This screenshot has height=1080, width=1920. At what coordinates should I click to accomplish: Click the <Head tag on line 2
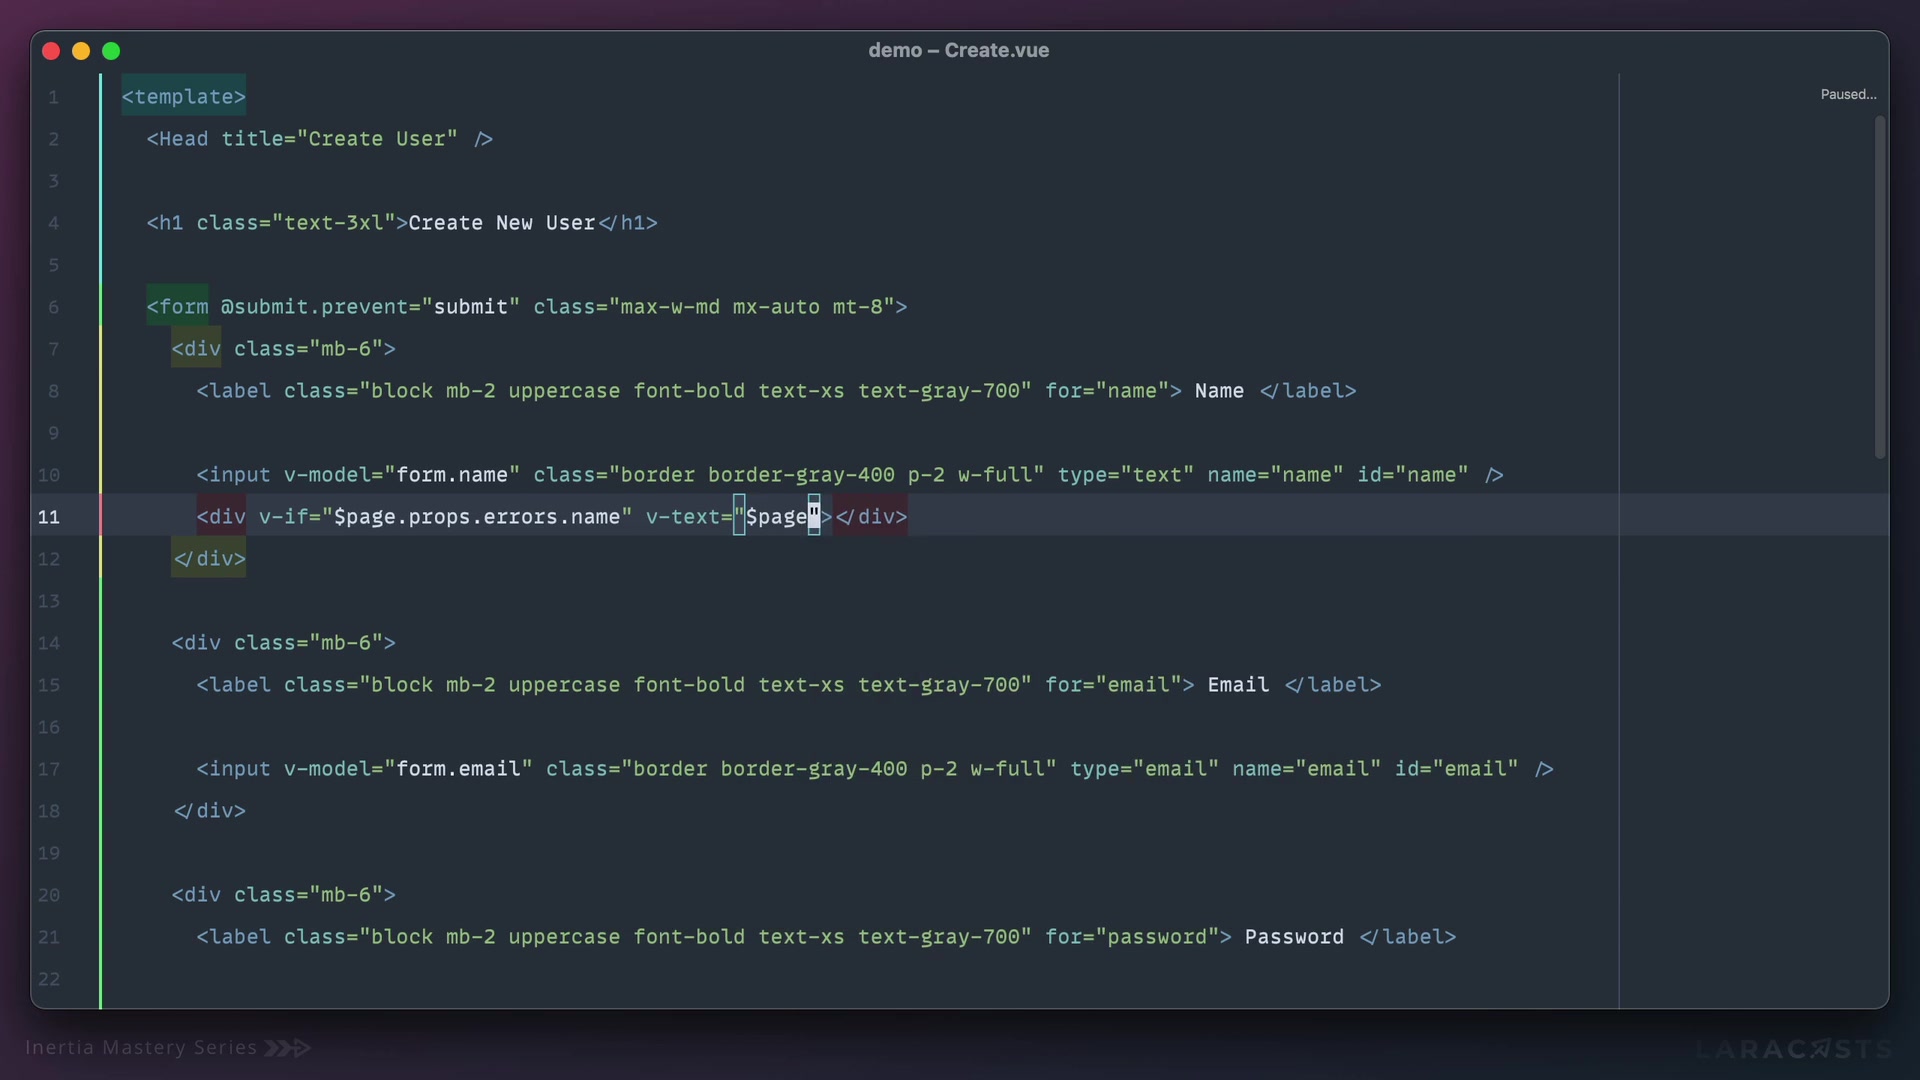(x=178, y=139)
